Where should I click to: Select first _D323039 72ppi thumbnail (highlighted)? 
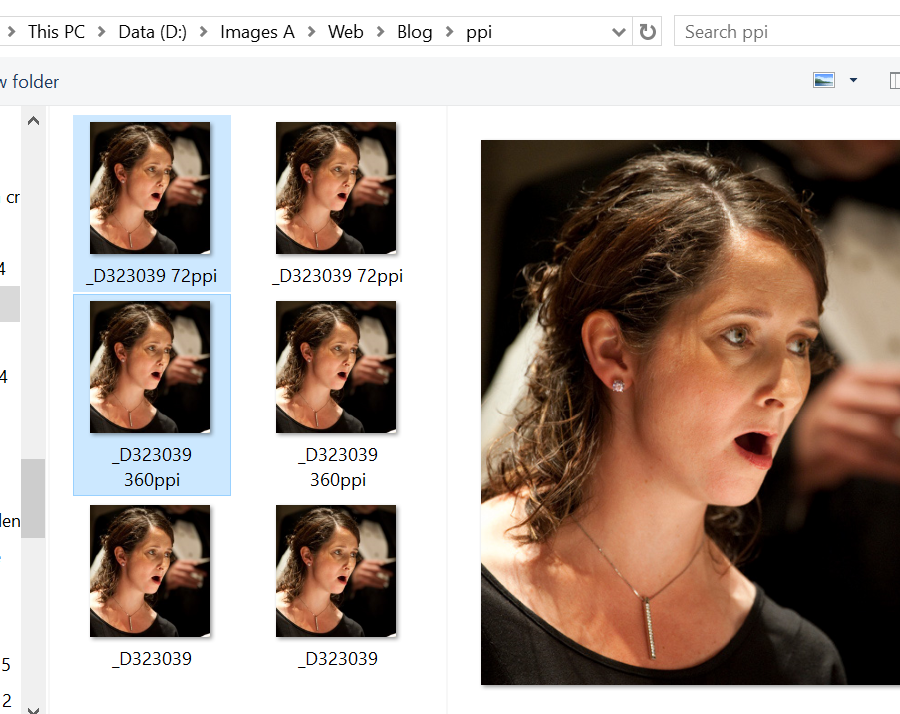pyautogui.click(x=150, y=188)
